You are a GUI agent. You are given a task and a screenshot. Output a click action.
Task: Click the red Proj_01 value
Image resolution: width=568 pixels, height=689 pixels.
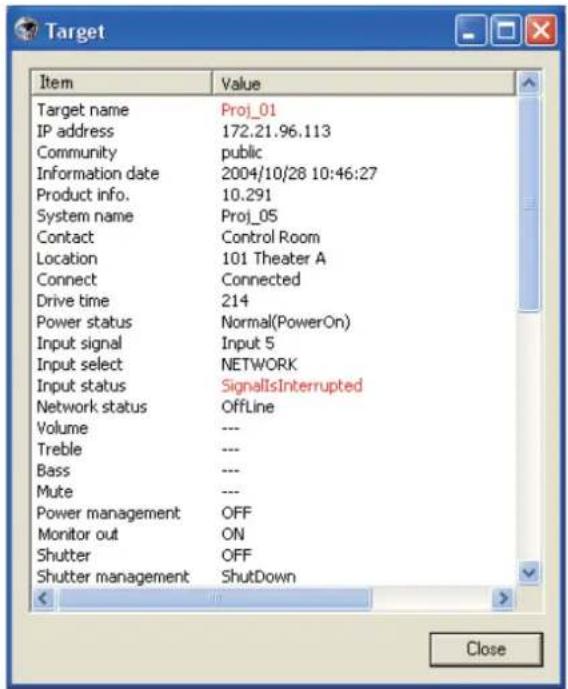[x=249, y=110]
